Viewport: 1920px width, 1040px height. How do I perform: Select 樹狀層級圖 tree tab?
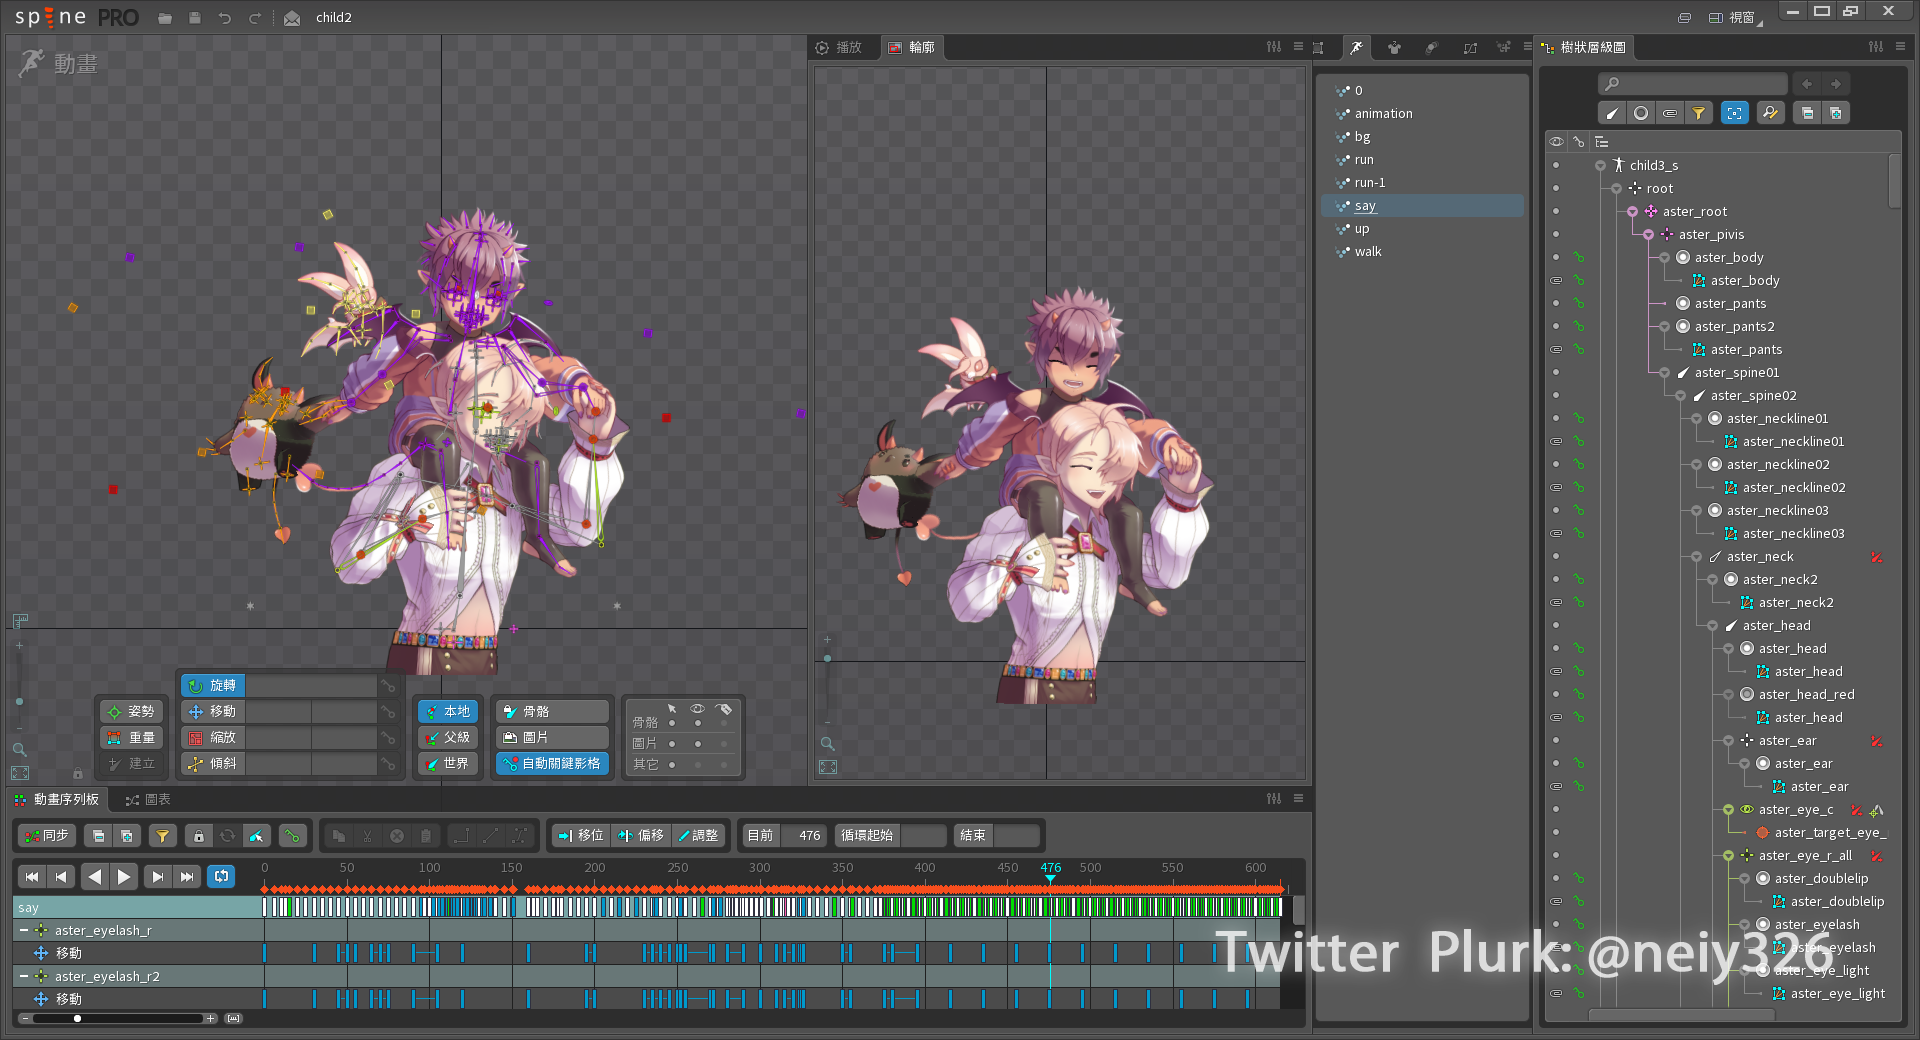pyautogui.click(x=1584, y=48)
